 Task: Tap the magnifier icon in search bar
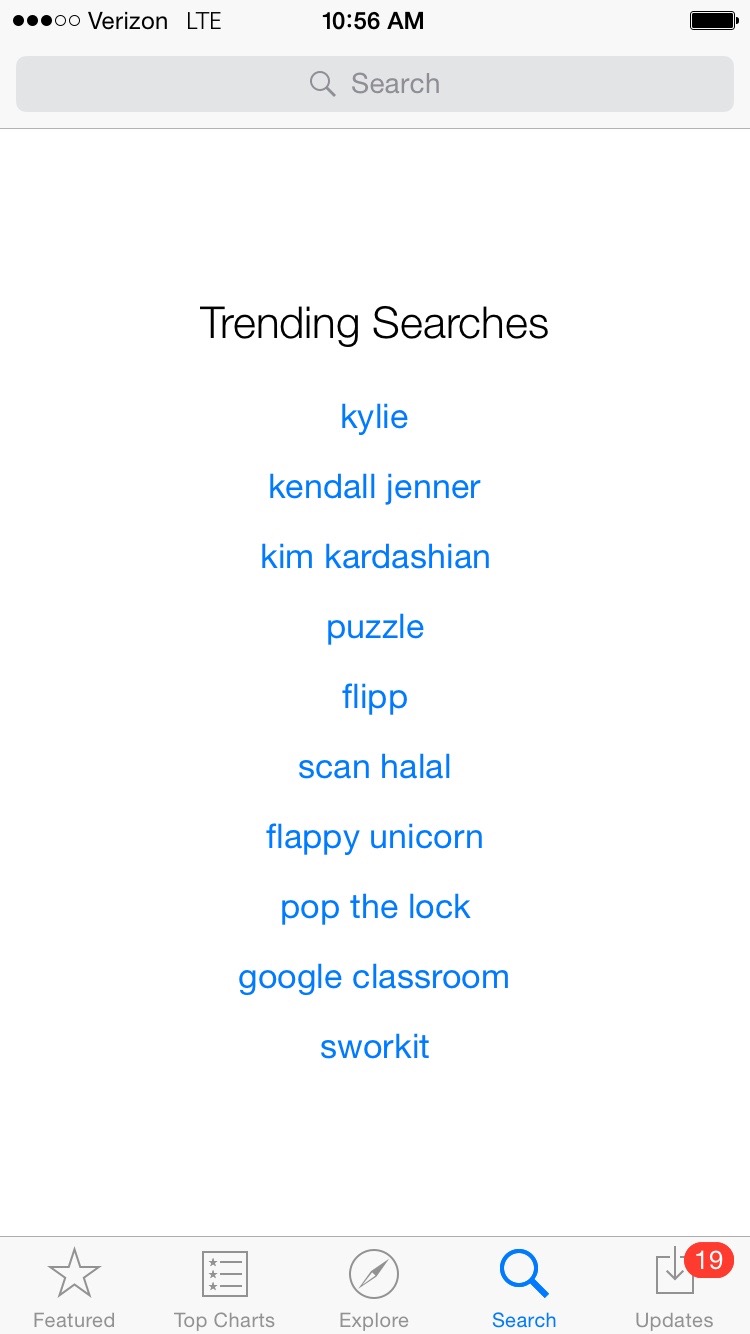pos(322,84)
